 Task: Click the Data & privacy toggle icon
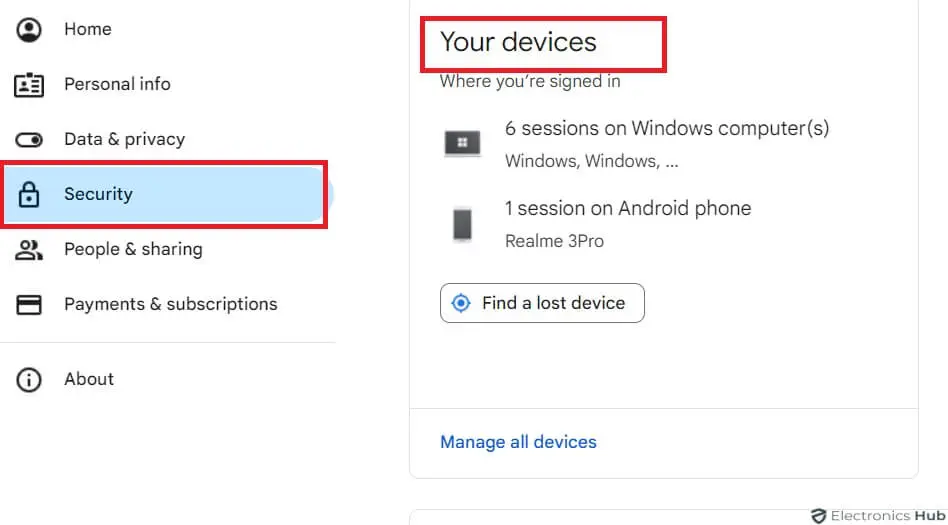29,140
